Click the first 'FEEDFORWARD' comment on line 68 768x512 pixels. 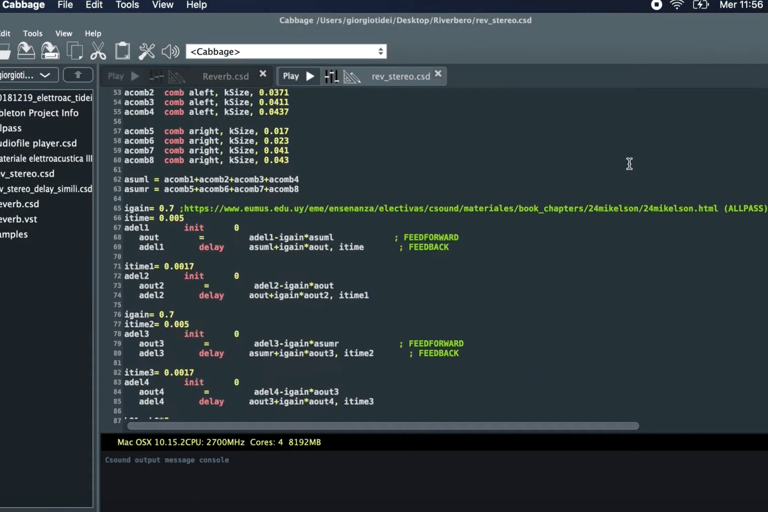click(431, 237)
